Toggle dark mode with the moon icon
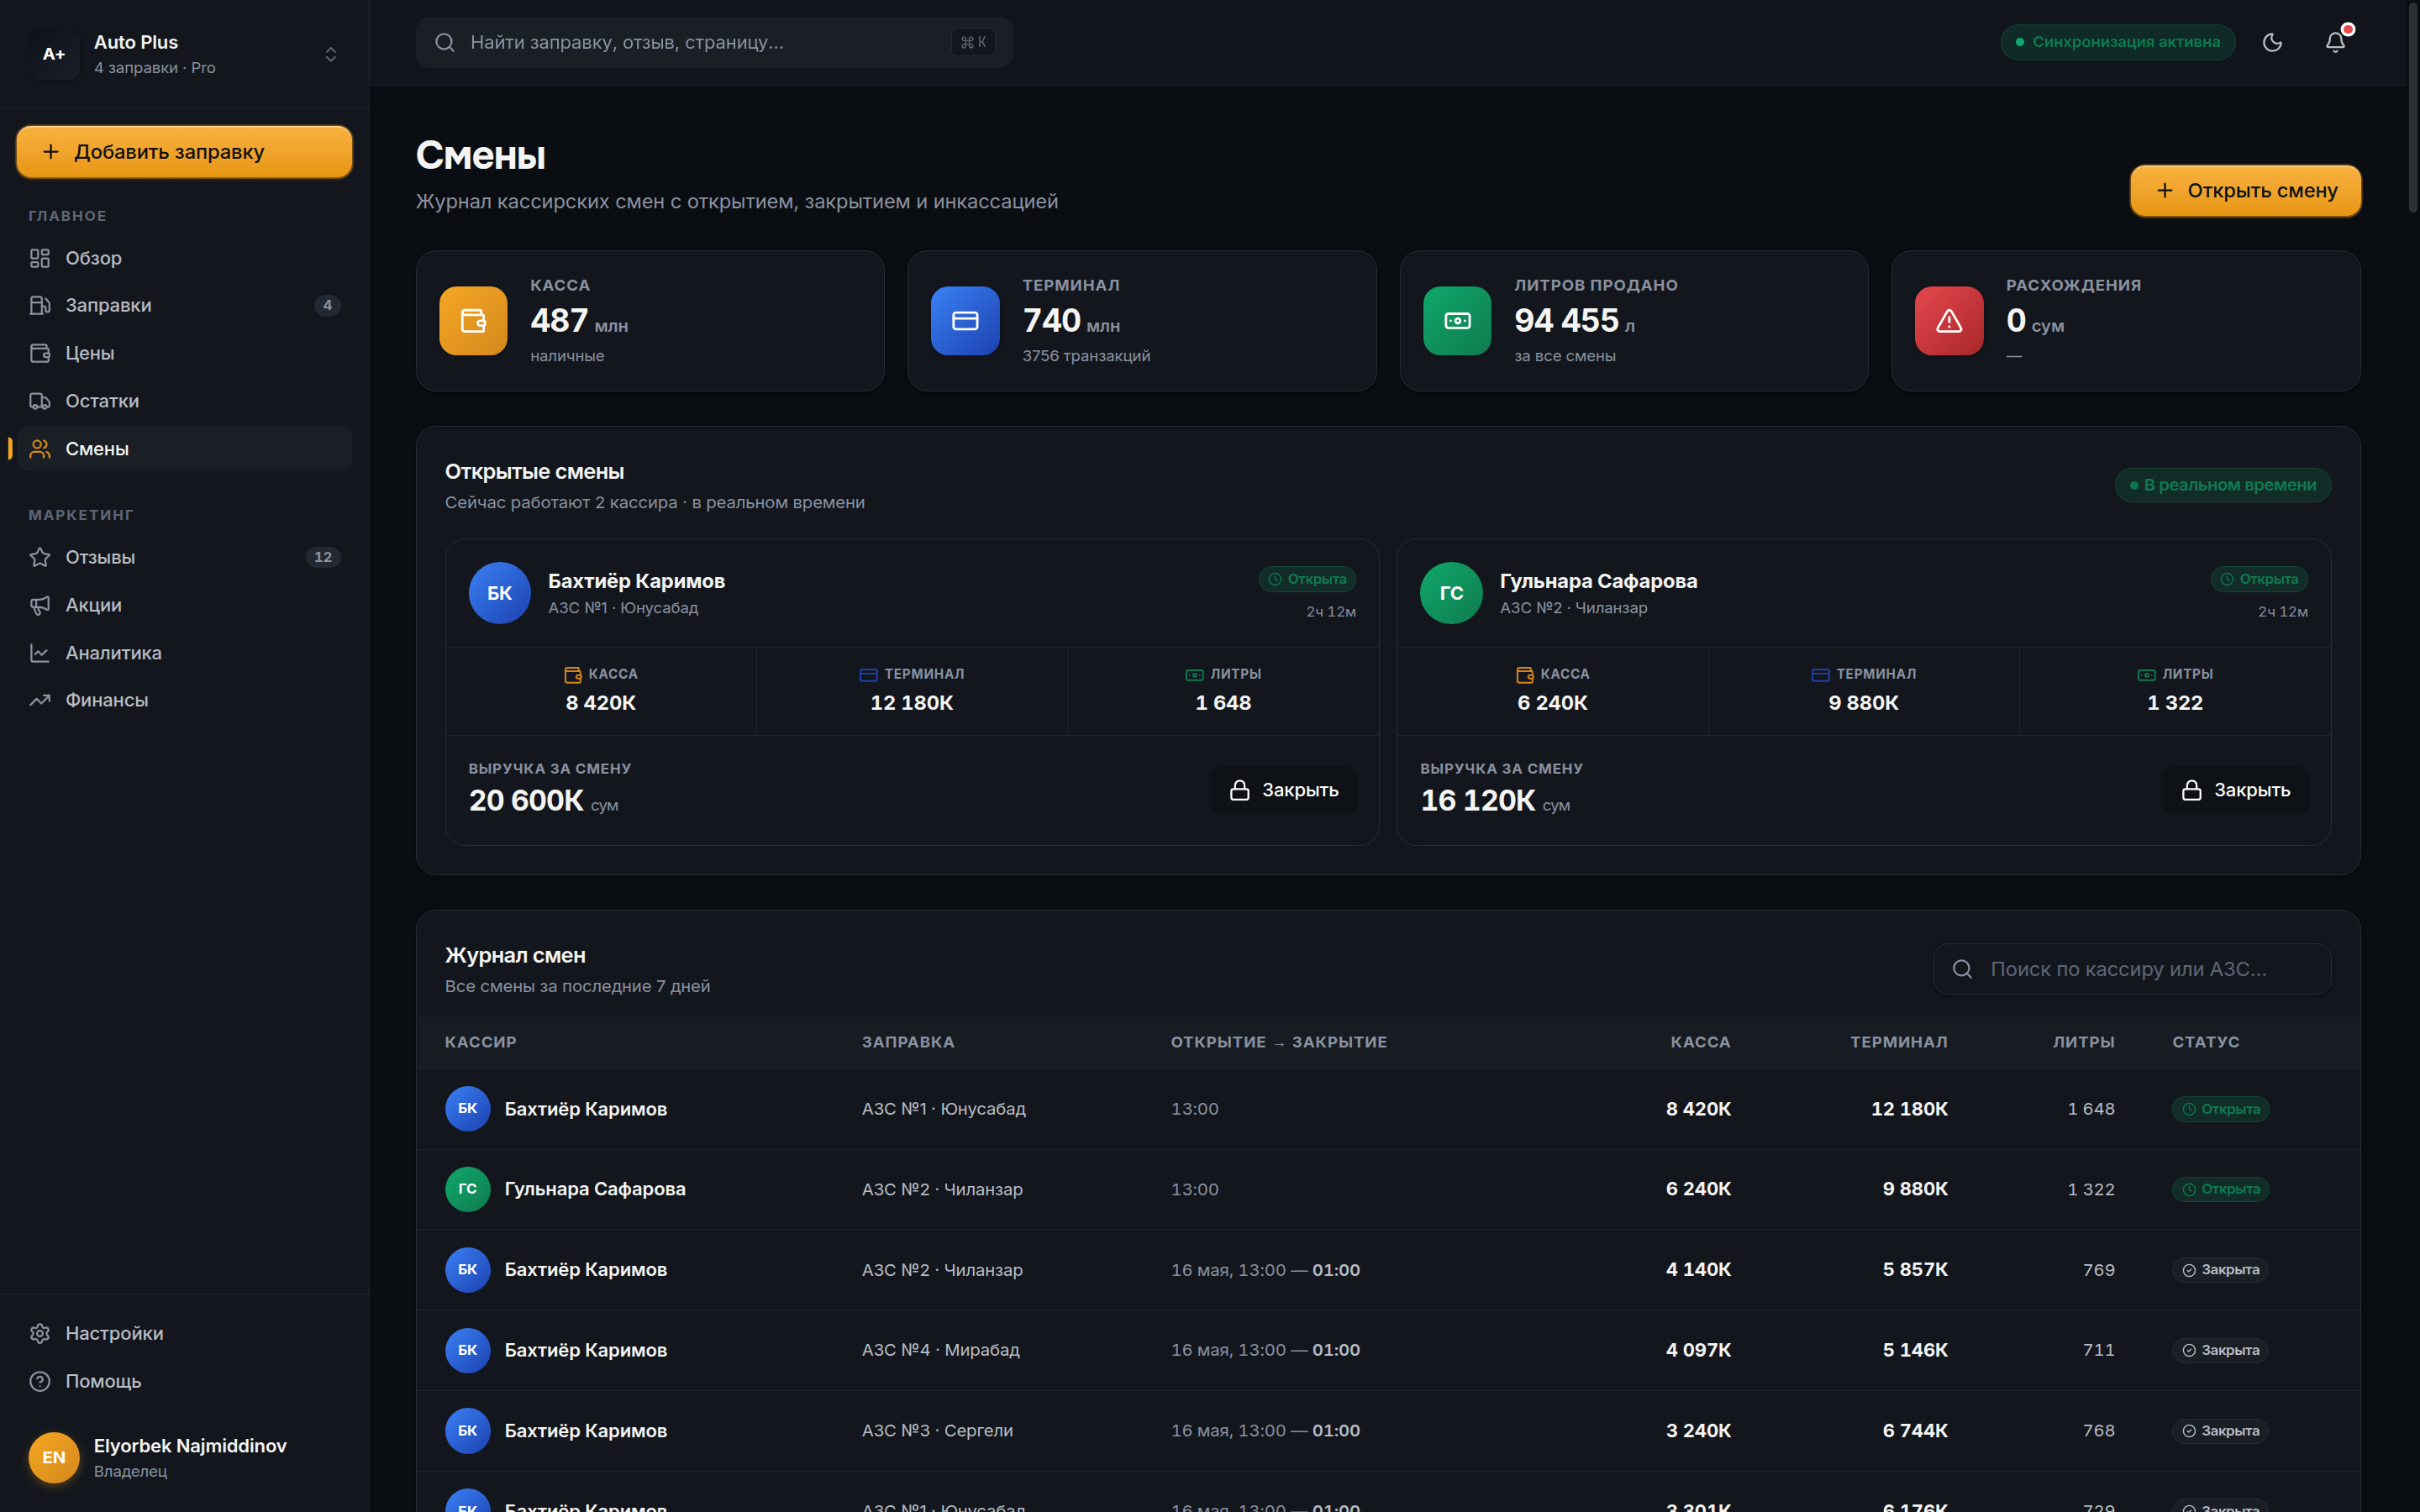2420x1512 pixels. click(x=2272, y=42)
